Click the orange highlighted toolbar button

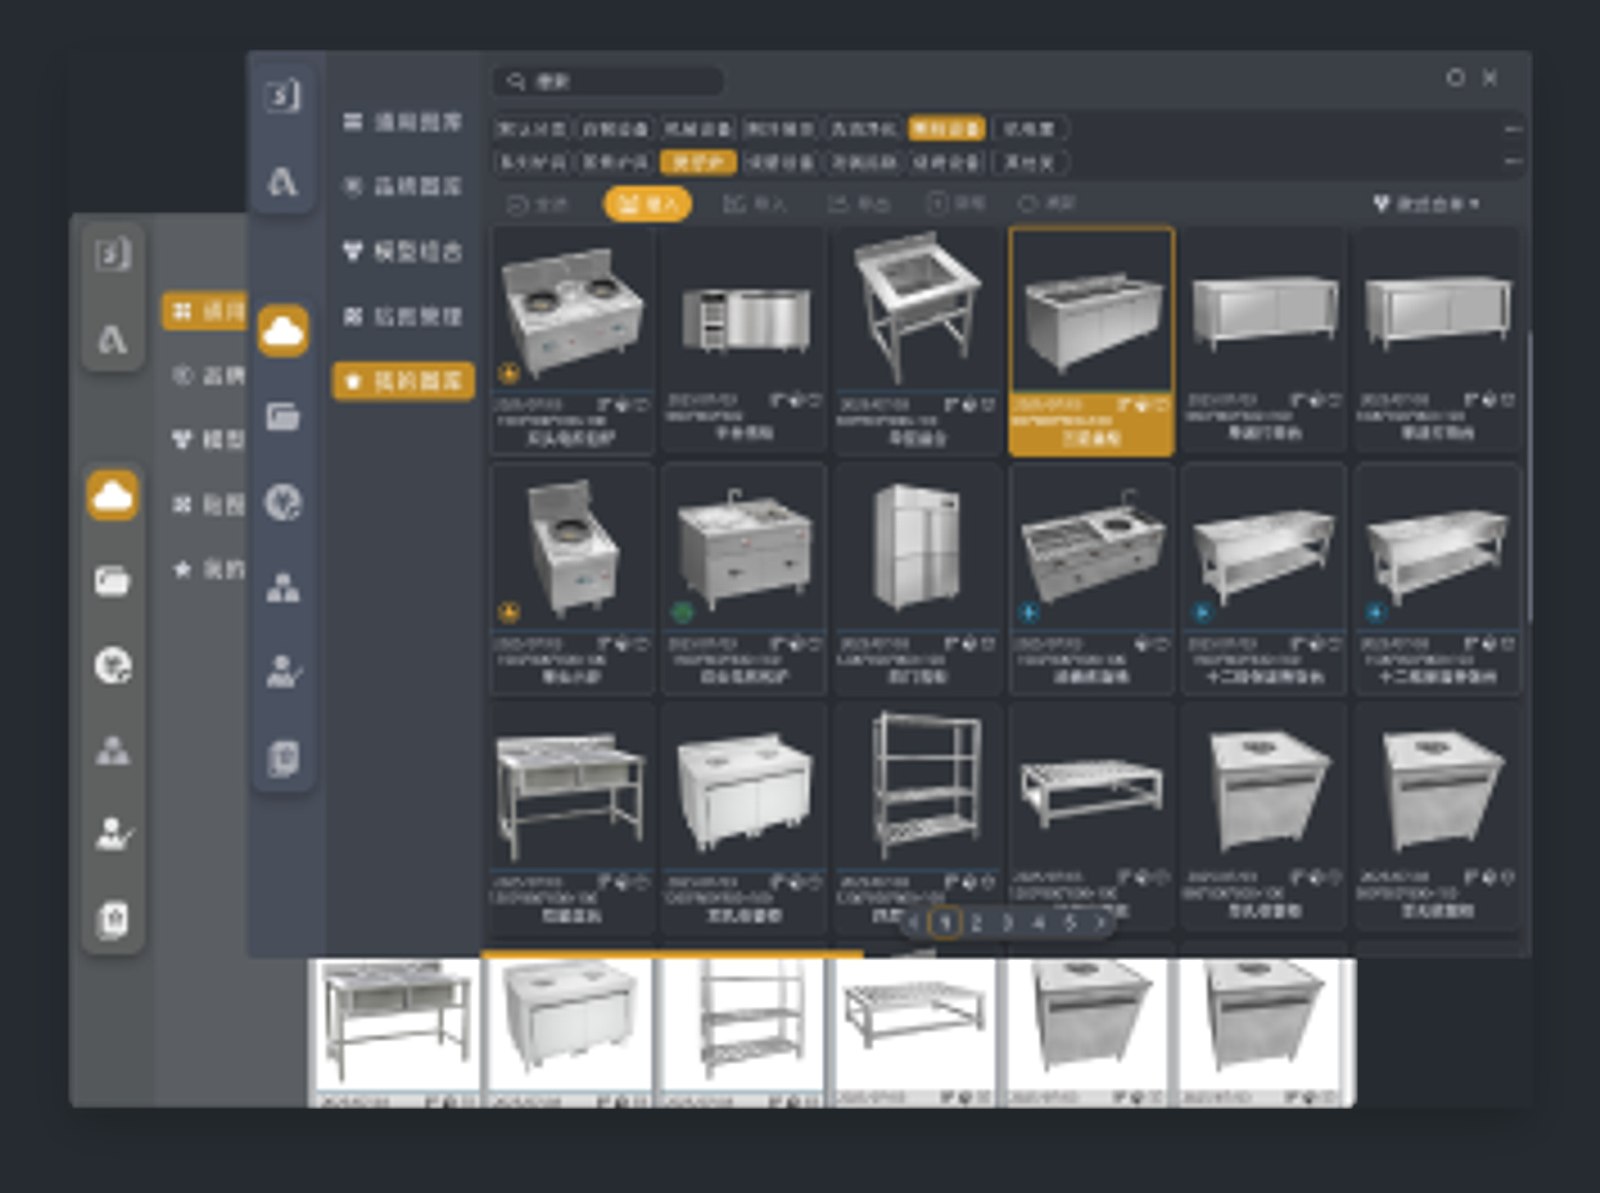click(x=648, y=204)
